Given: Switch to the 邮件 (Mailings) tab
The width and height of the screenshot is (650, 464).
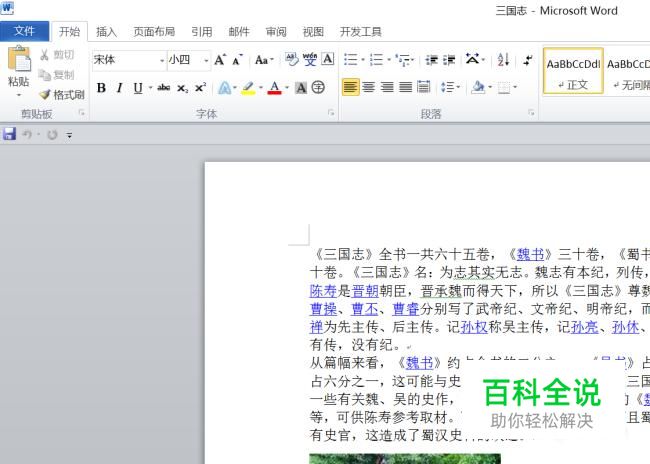Looking at the screenshot, I should 239,32.
